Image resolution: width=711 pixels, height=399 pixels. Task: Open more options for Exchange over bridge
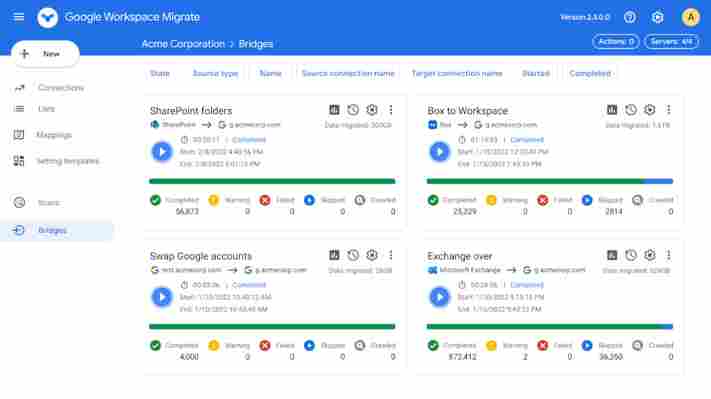pyautogui.click(x=668, y=255)
